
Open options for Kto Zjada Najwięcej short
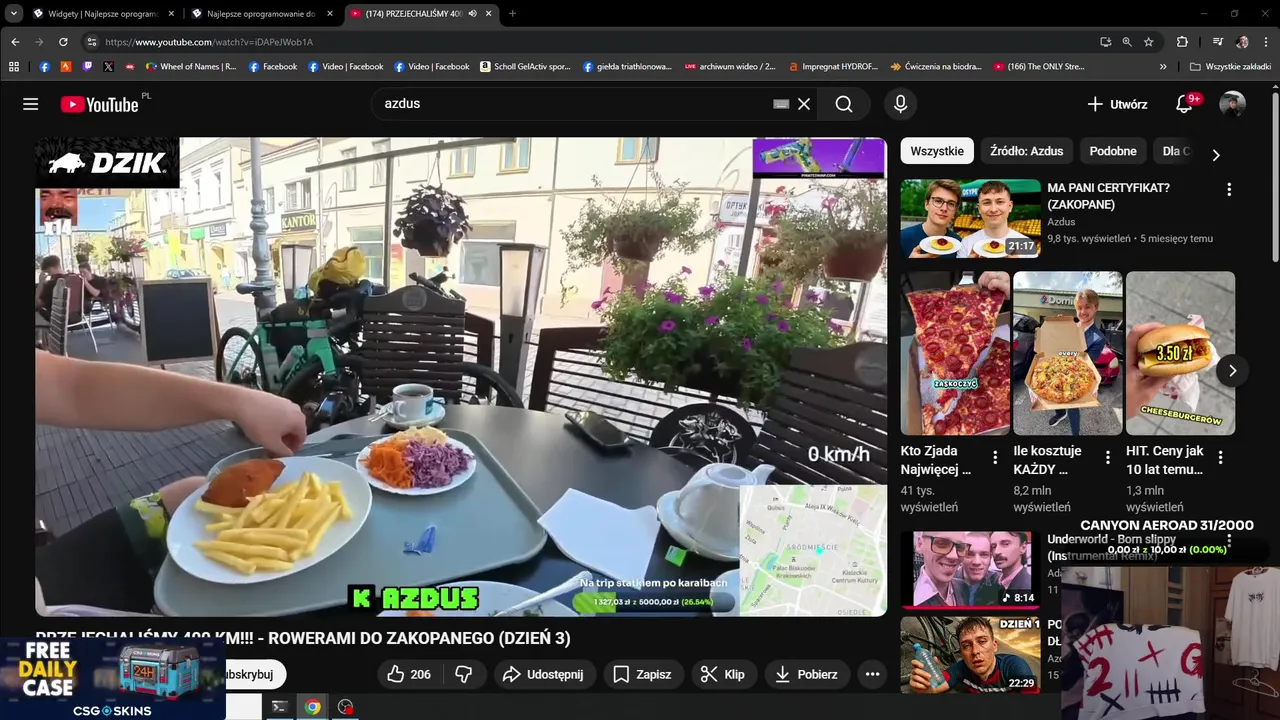coord(995,457)
